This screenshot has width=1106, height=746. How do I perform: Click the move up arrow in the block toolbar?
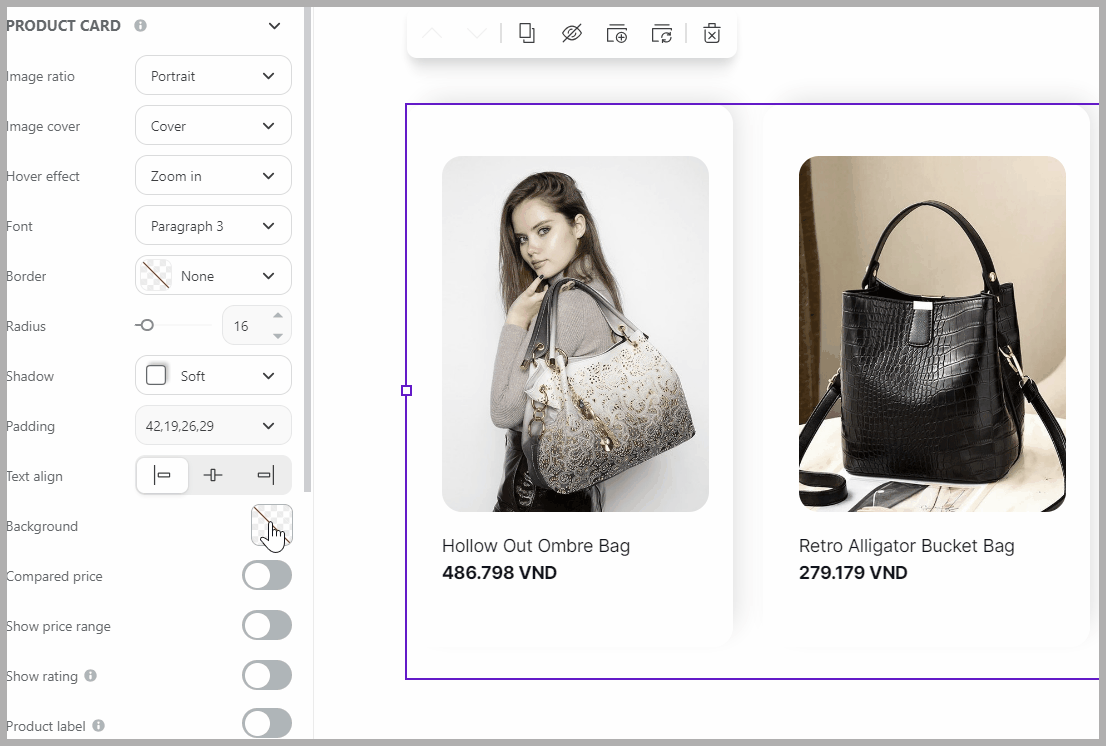pos(432,33)
